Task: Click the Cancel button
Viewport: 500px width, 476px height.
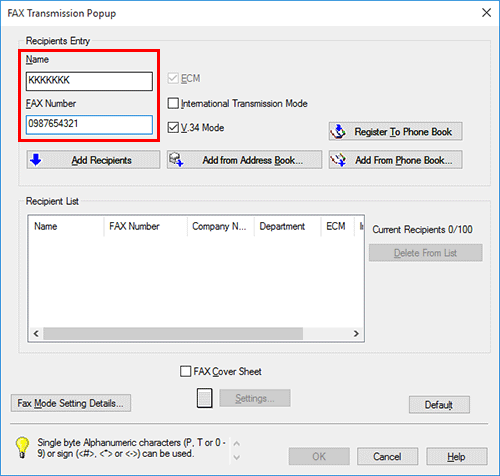Action: 387,456
